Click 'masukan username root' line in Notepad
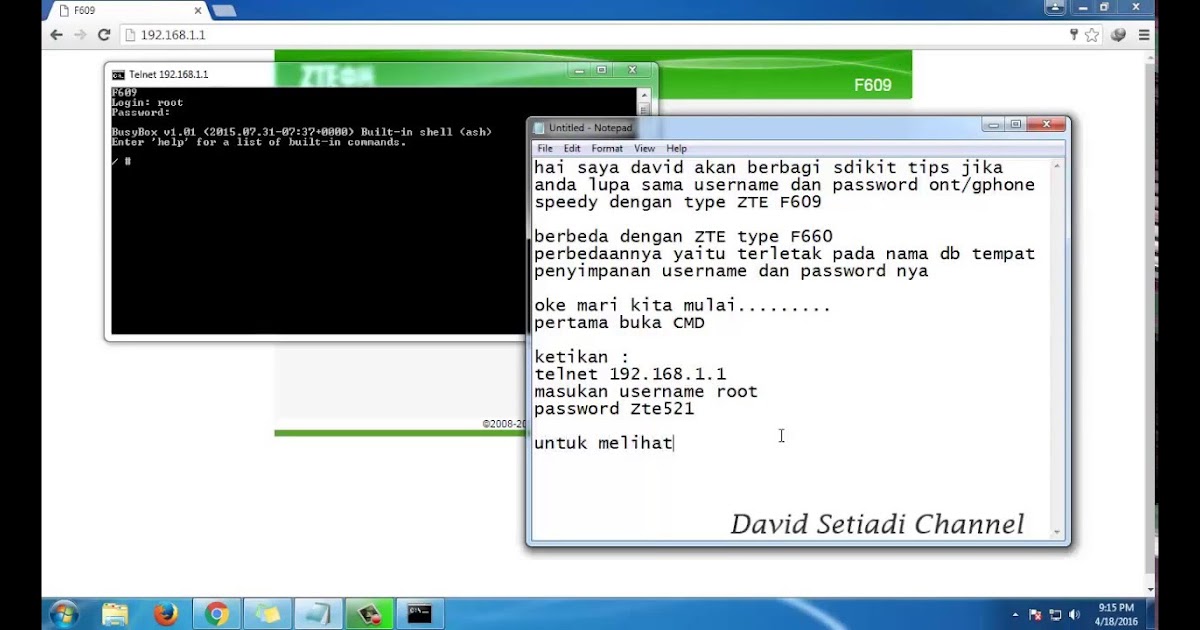This screenshot has height=630, width=1200. click(646, 392)
